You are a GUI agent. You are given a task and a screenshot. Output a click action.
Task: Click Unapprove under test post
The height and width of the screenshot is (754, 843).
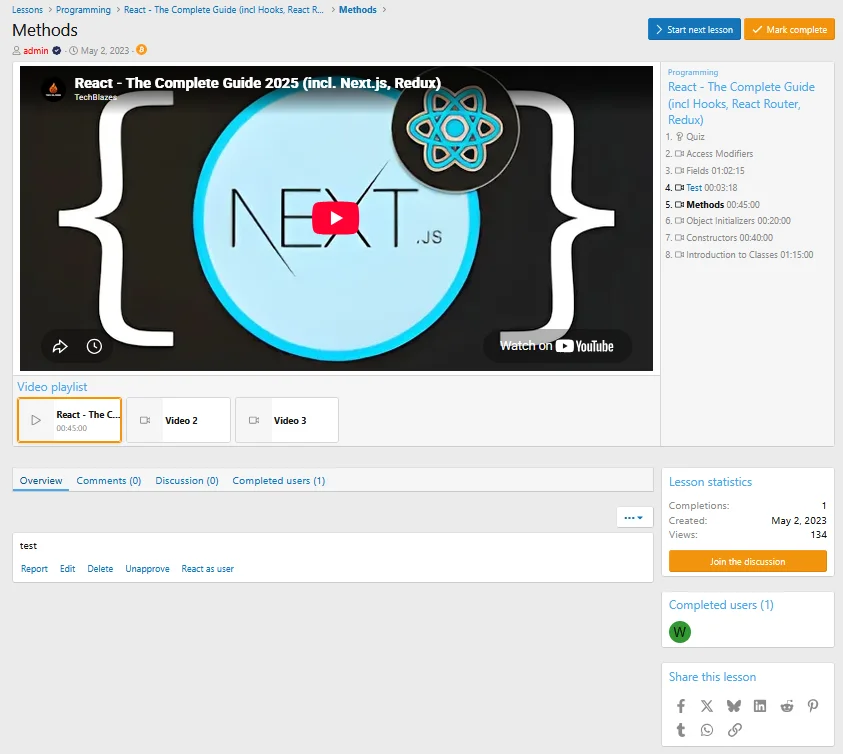pyautogui.click(x=147, y=568)
